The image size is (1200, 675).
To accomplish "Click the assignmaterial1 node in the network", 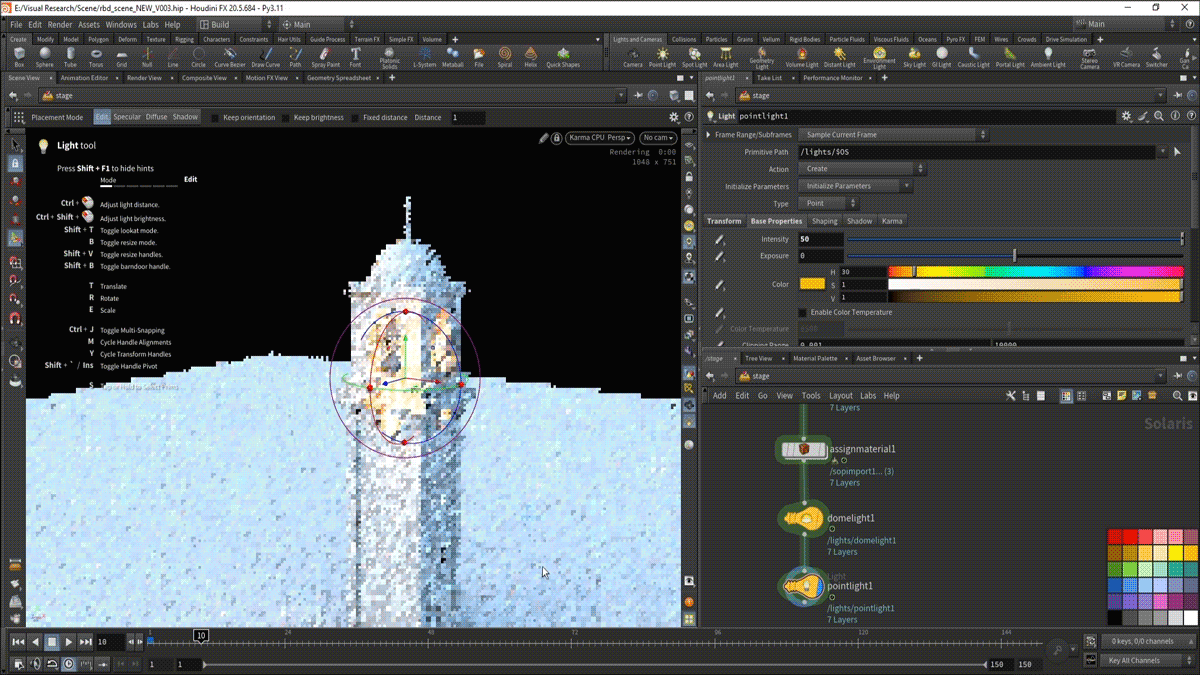I will [805, 450].
